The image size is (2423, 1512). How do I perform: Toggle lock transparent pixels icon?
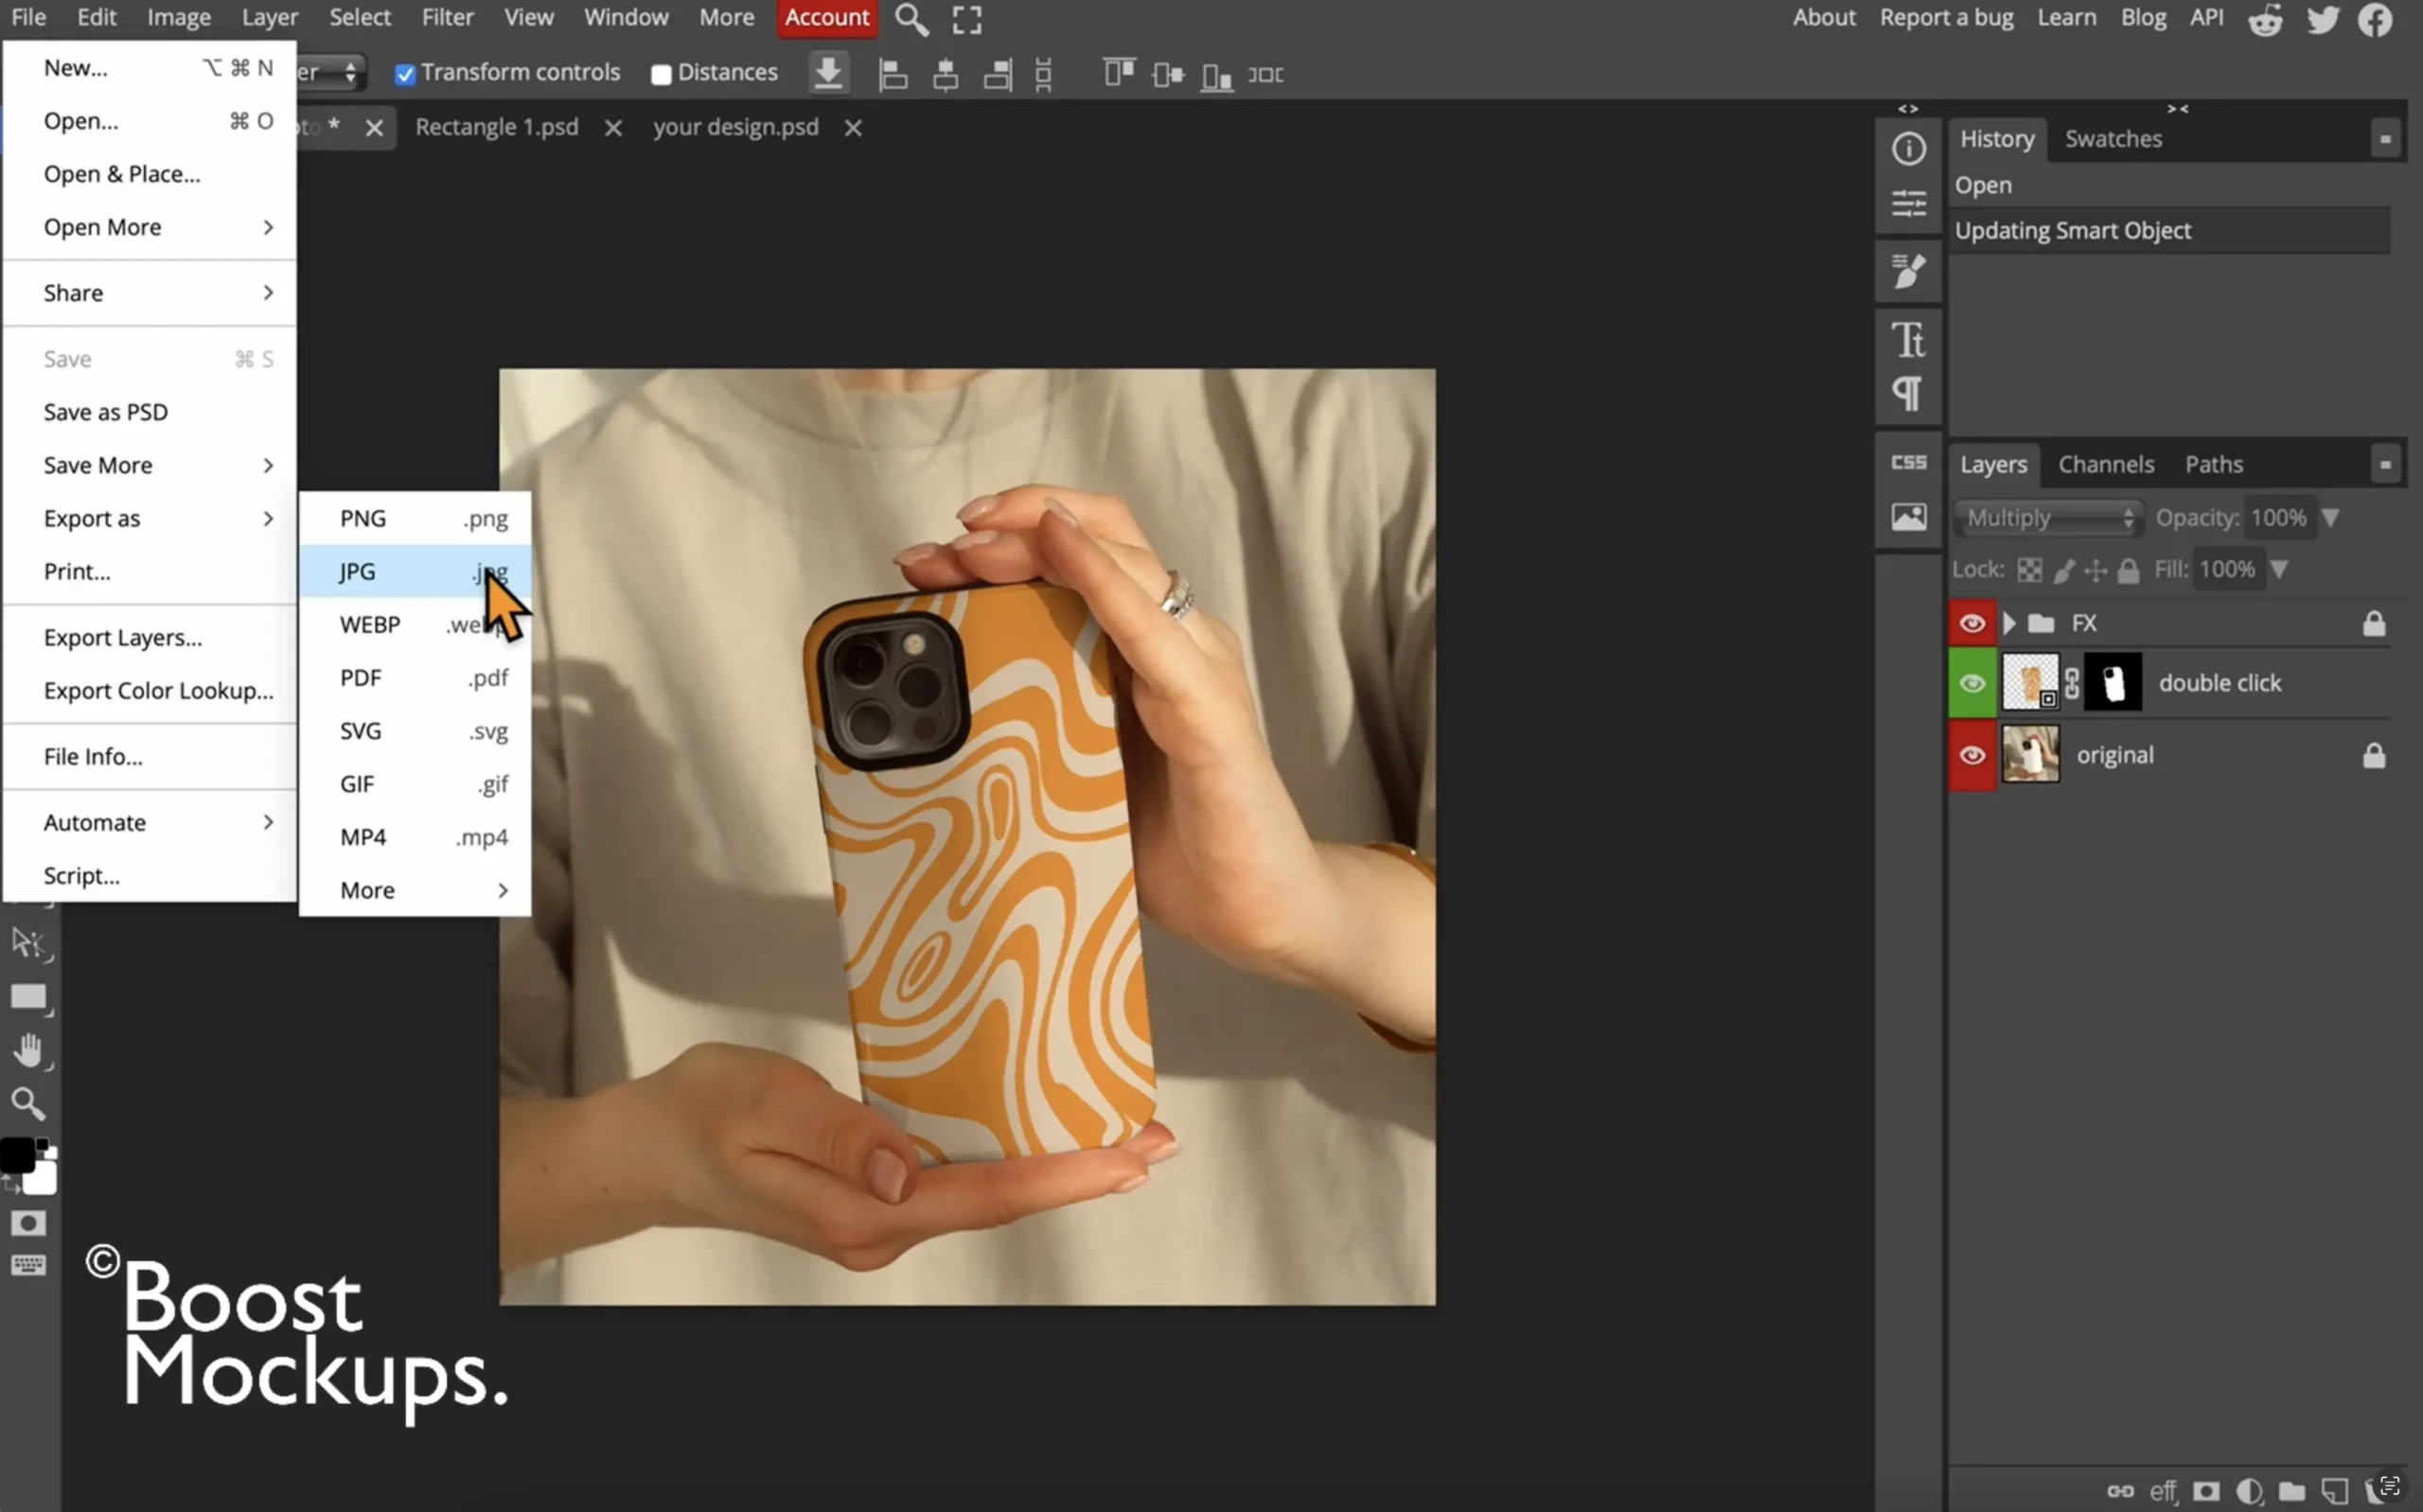tap(2029, 570)
